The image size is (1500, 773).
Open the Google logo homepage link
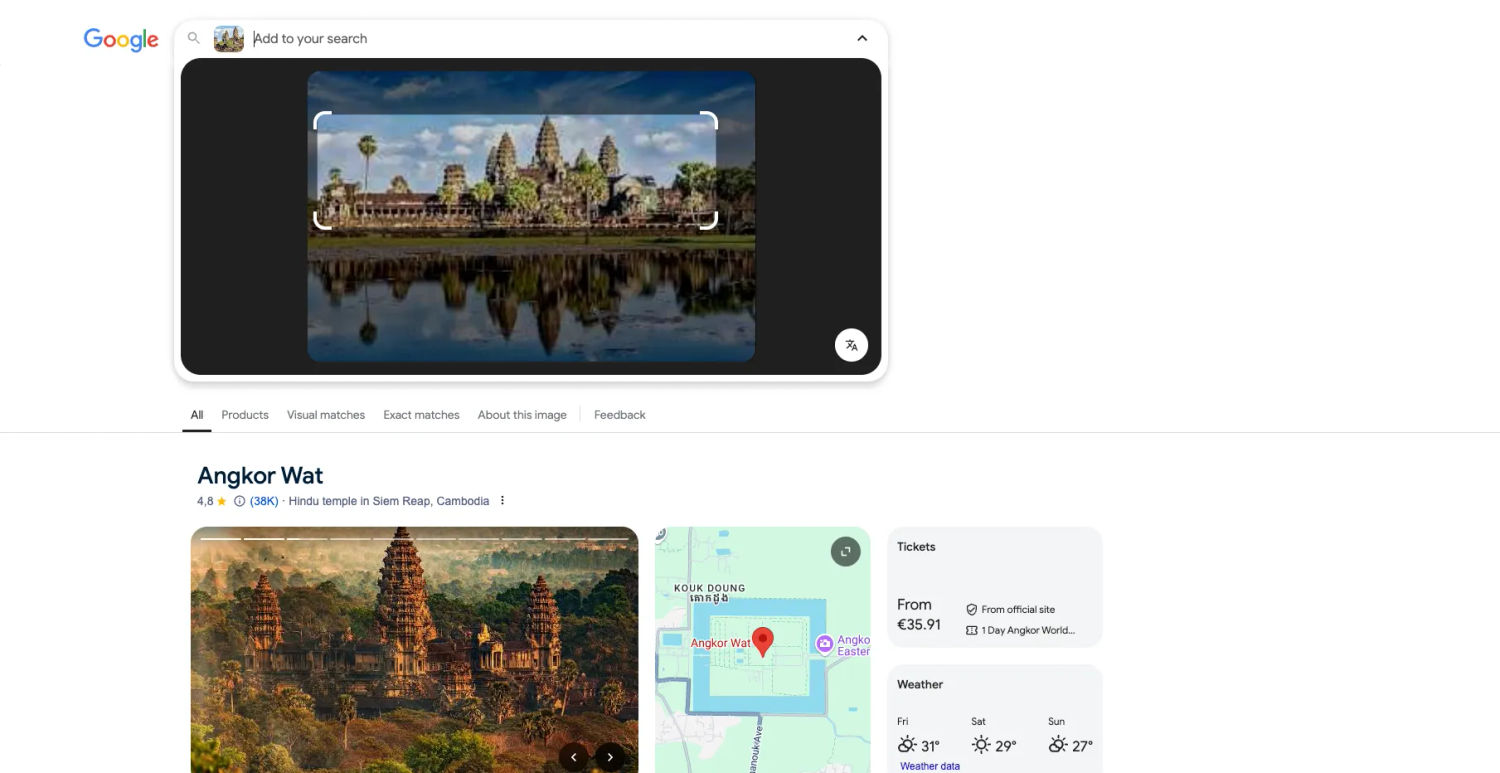click(x=121, y=39)
